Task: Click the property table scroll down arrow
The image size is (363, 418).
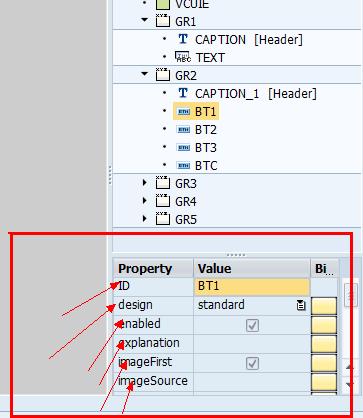Action: (x=349, y=385)
